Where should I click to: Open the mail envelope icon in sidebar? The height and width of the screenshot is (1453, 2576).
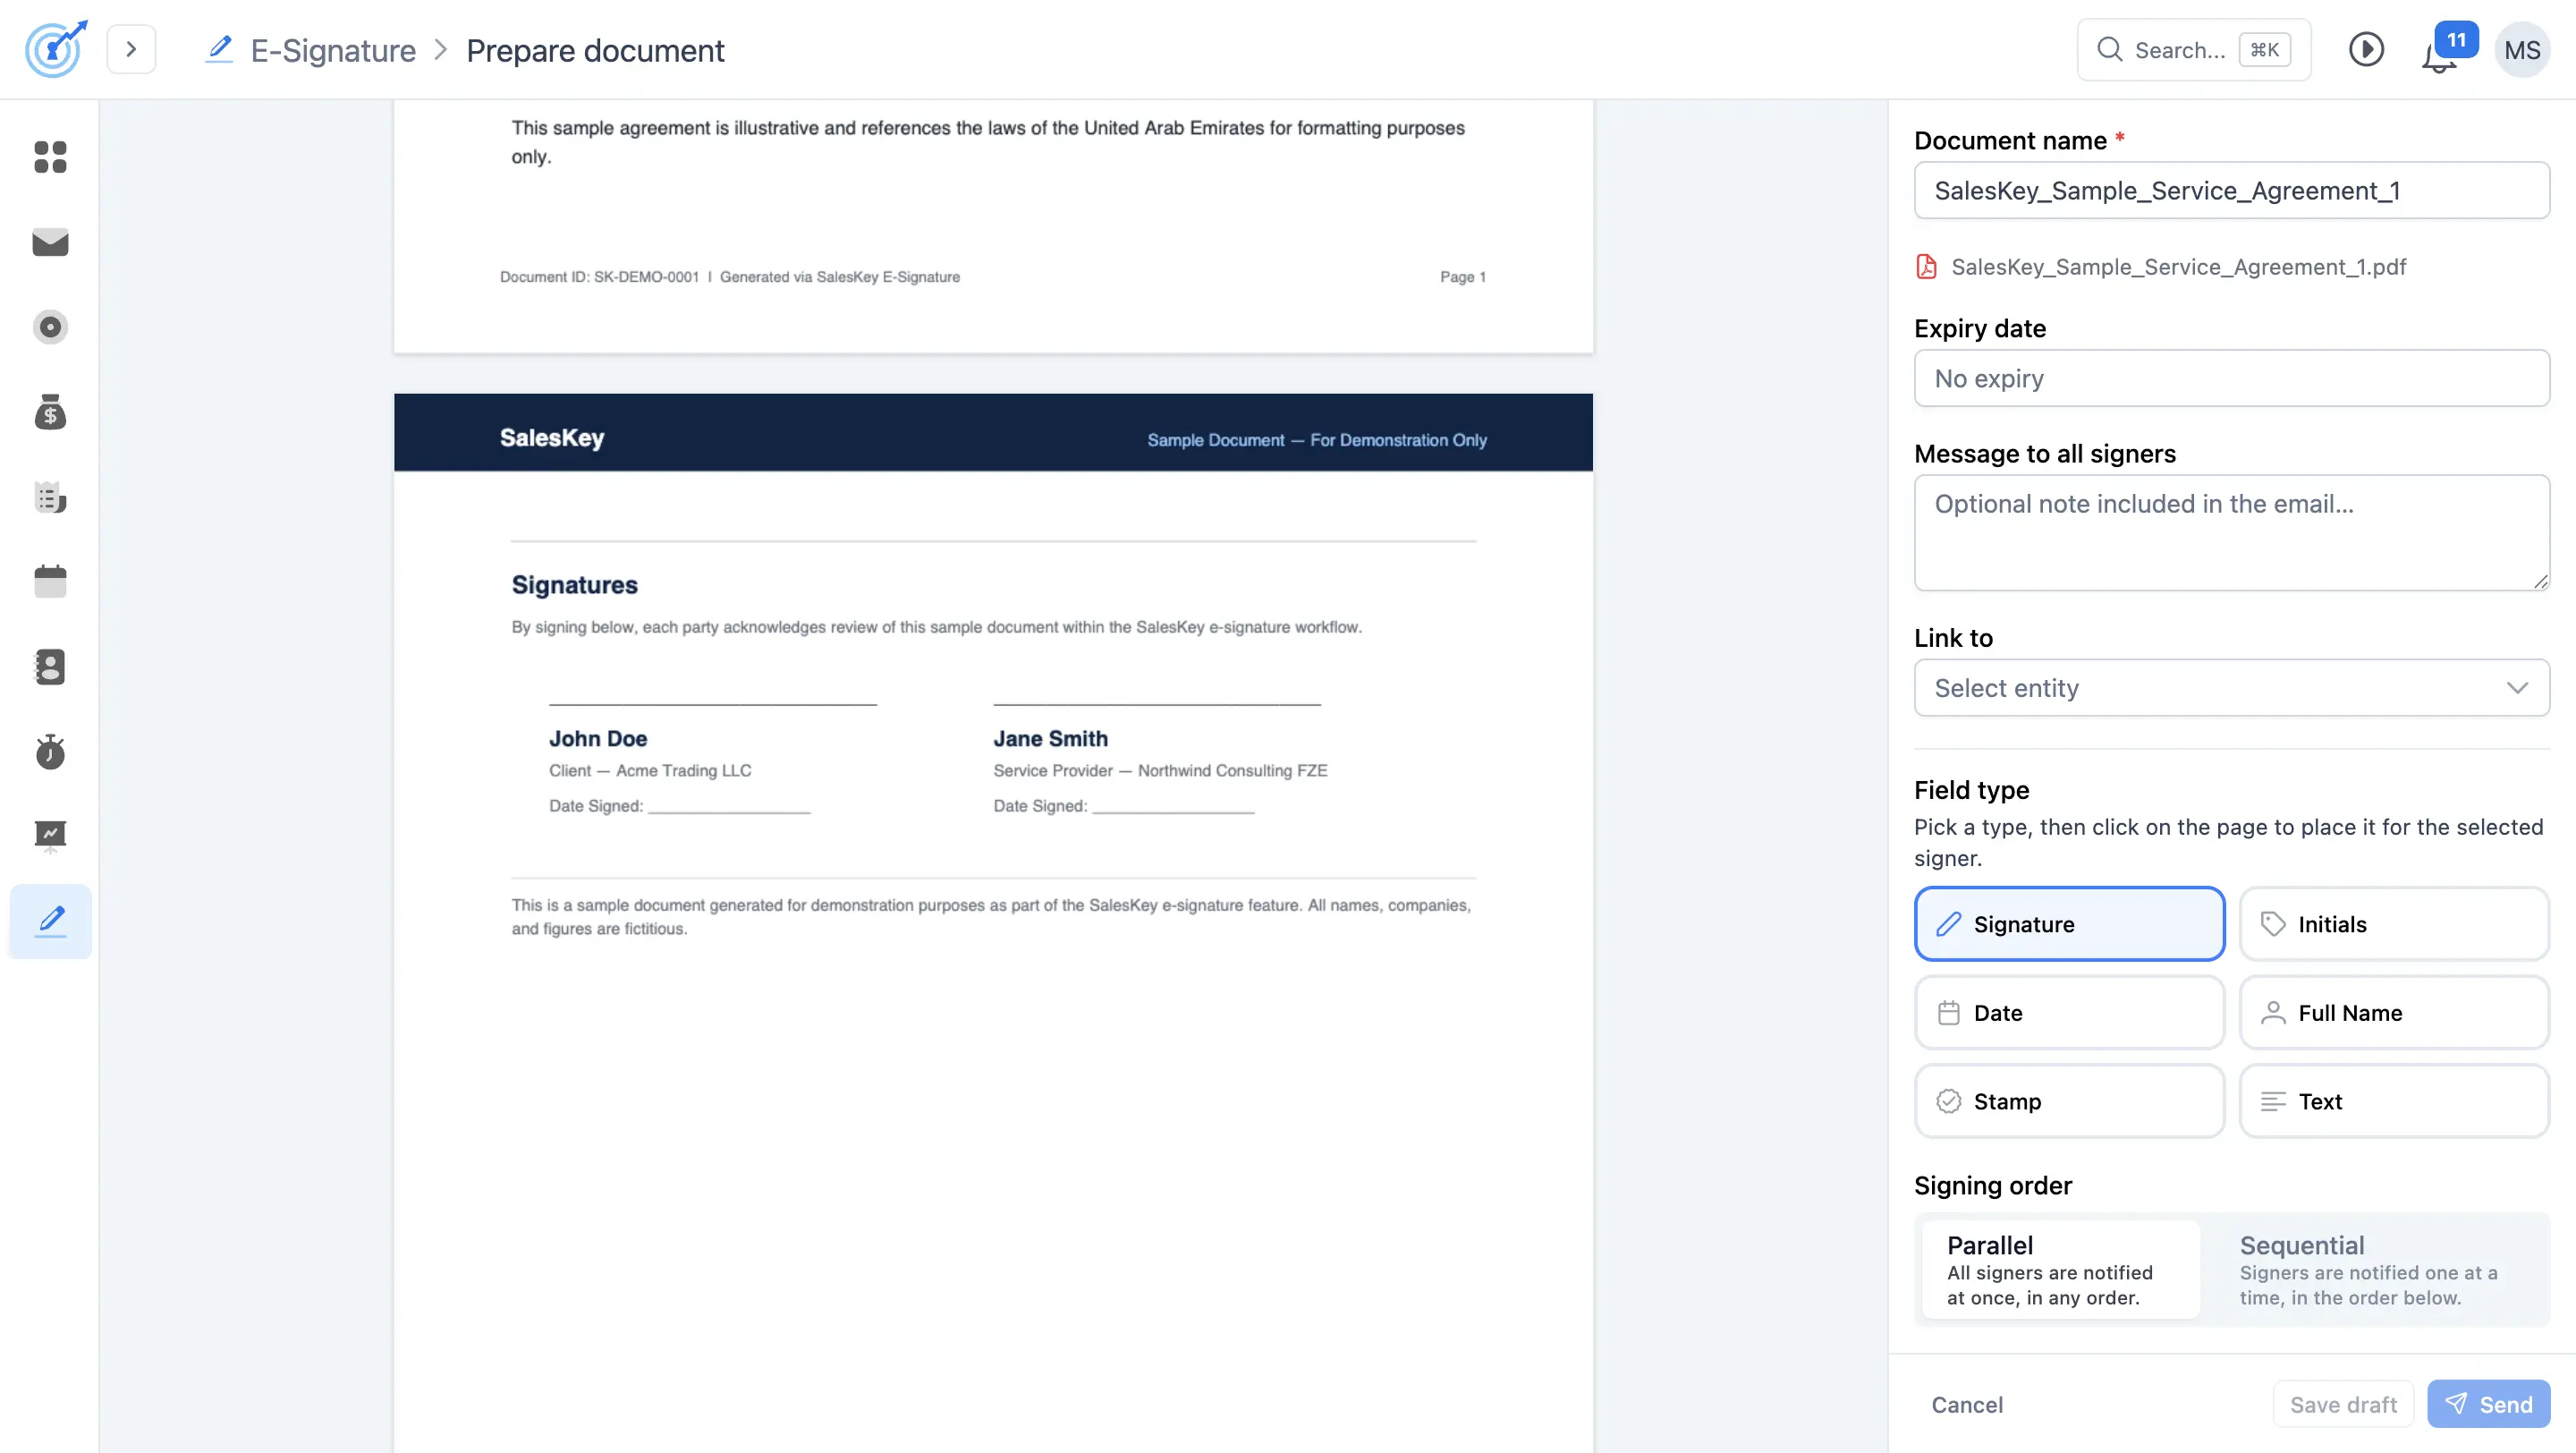pyautogui.click(x=50, y=242)
